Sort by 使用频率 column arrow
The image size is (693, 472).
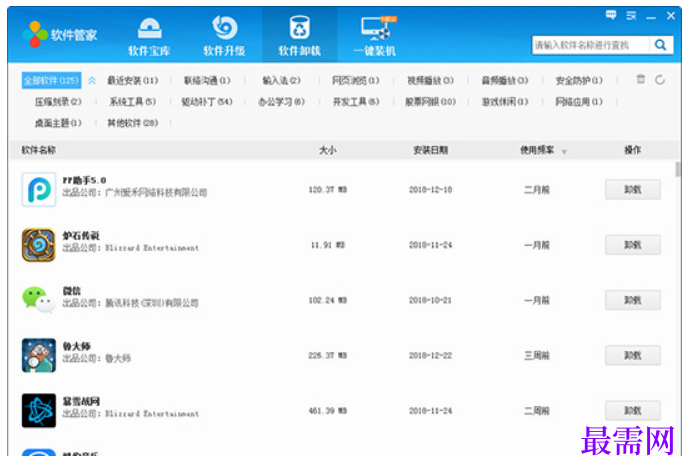[564, 152]
